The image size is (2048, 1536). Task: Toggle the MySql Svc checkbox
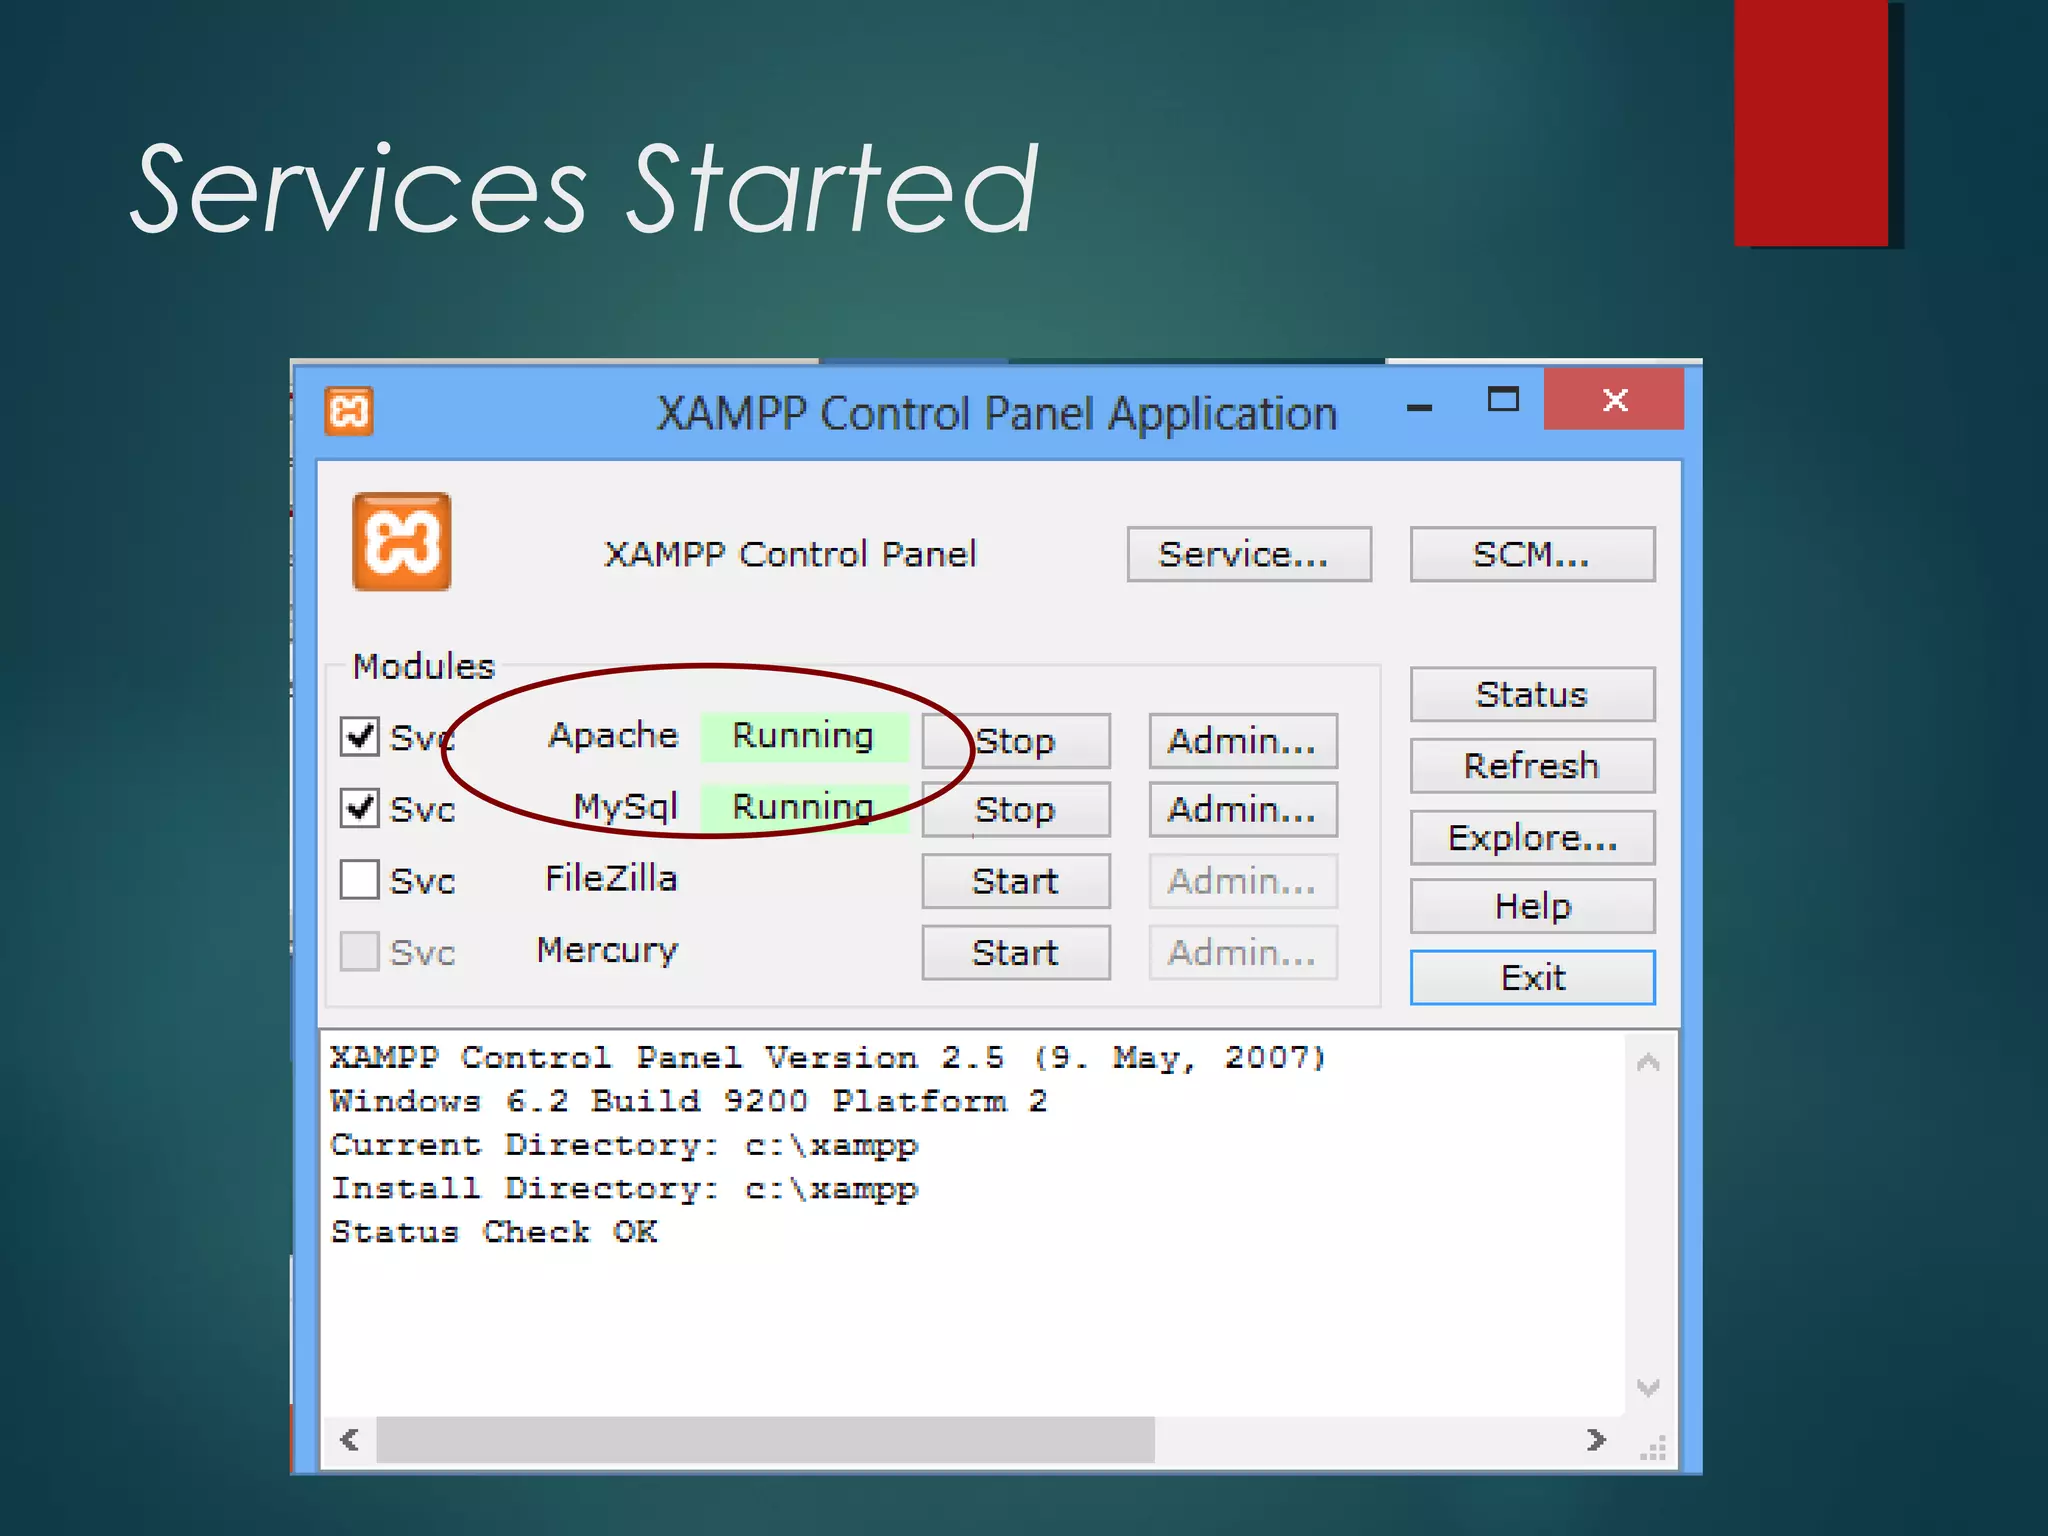[x=360, y=808]
